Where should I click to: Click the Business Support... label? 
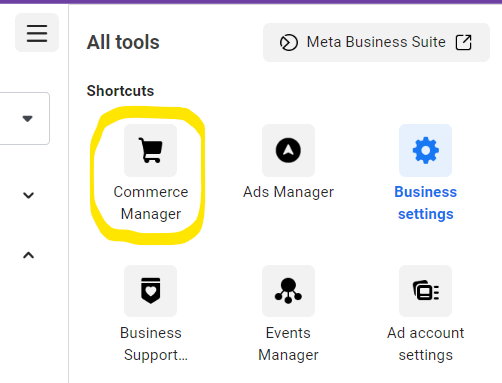pos(152,344)
